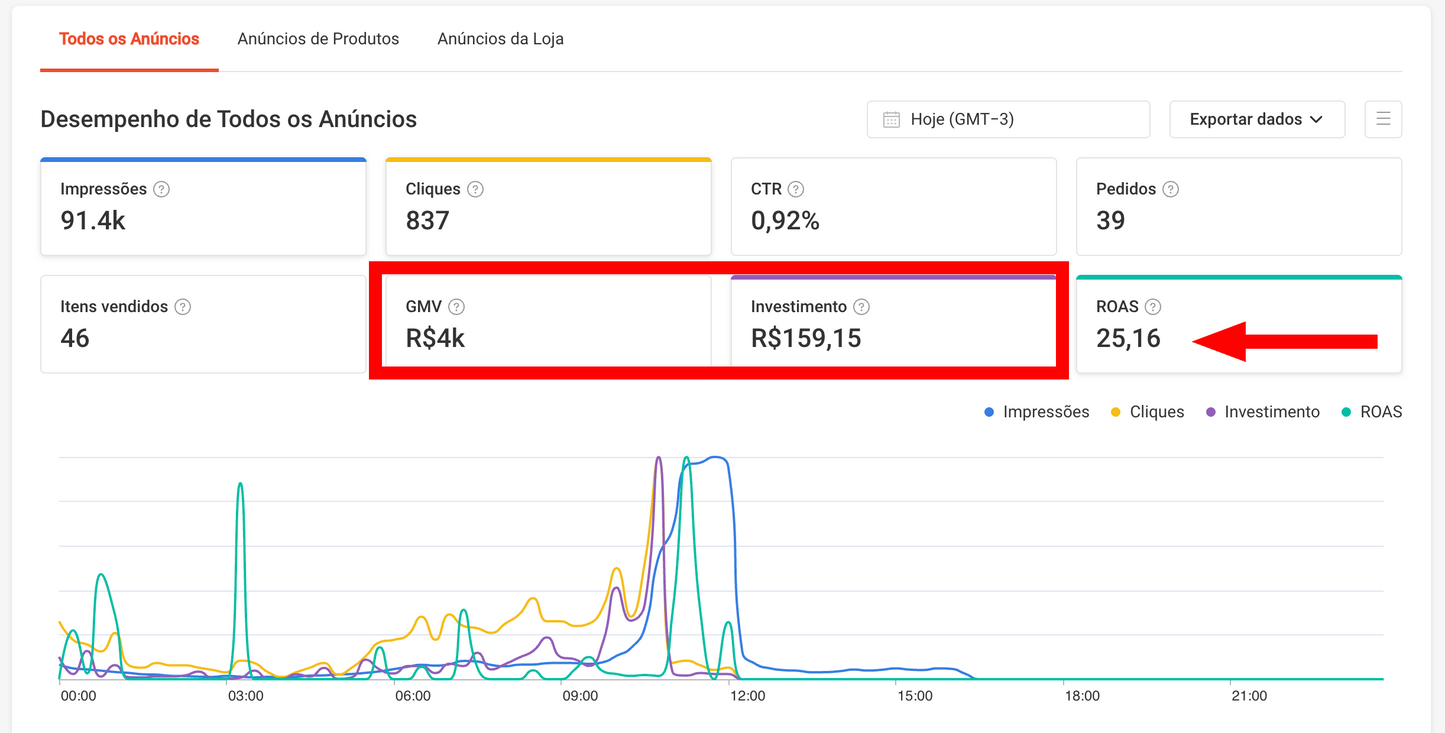Open help tooltip for Impressões metric

tap(163, 188)
